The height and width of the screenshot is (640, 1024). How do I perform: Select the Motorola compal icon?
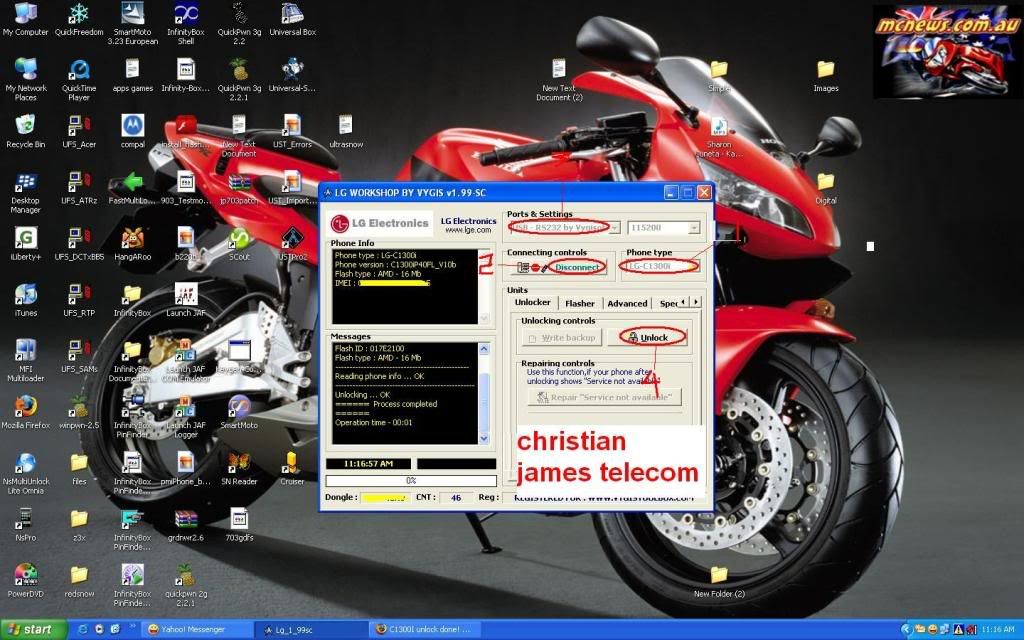[133, 132]
